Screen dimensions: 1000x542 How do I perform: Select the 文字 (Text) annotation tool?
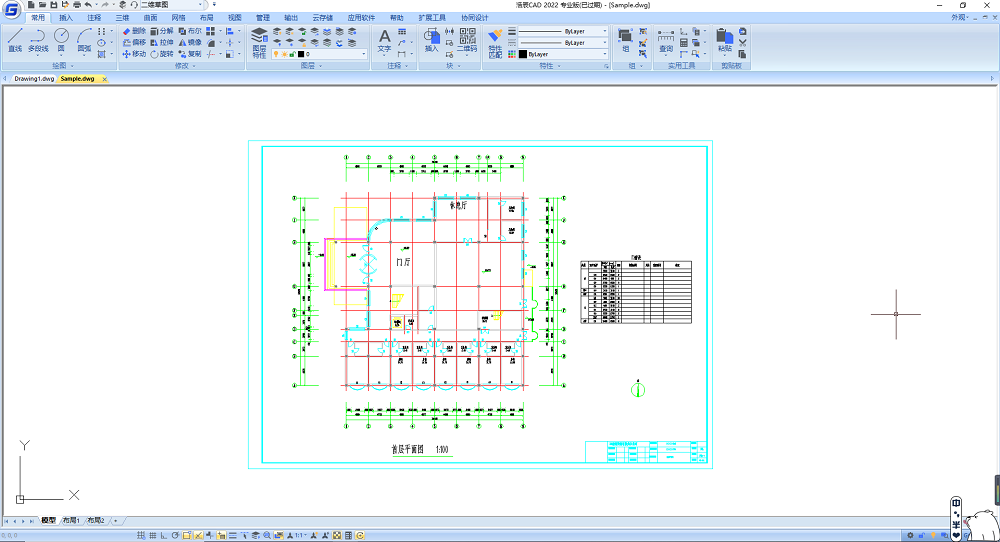tap(385, 40)
